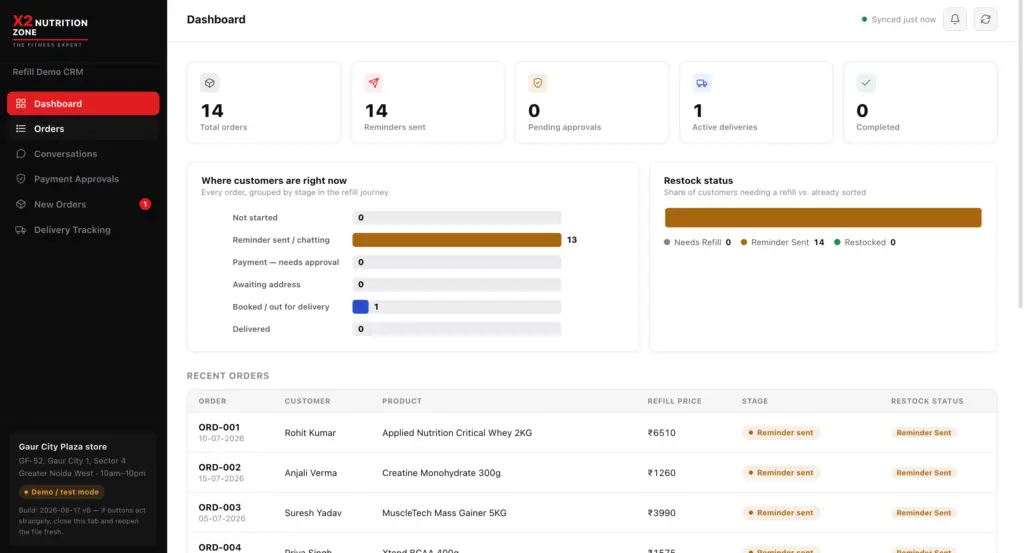Click ORD-002 Reminder Sent restock status badge
Viewport: 1024px width, 553px height.
click(x=923, y=473)
